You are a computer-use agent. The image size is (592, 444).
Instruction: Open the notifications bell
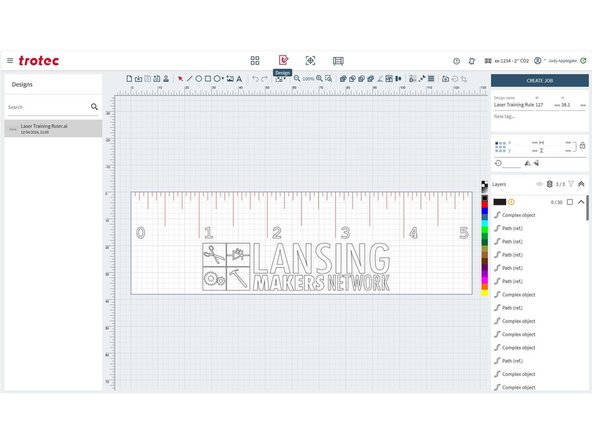point(472,61)
